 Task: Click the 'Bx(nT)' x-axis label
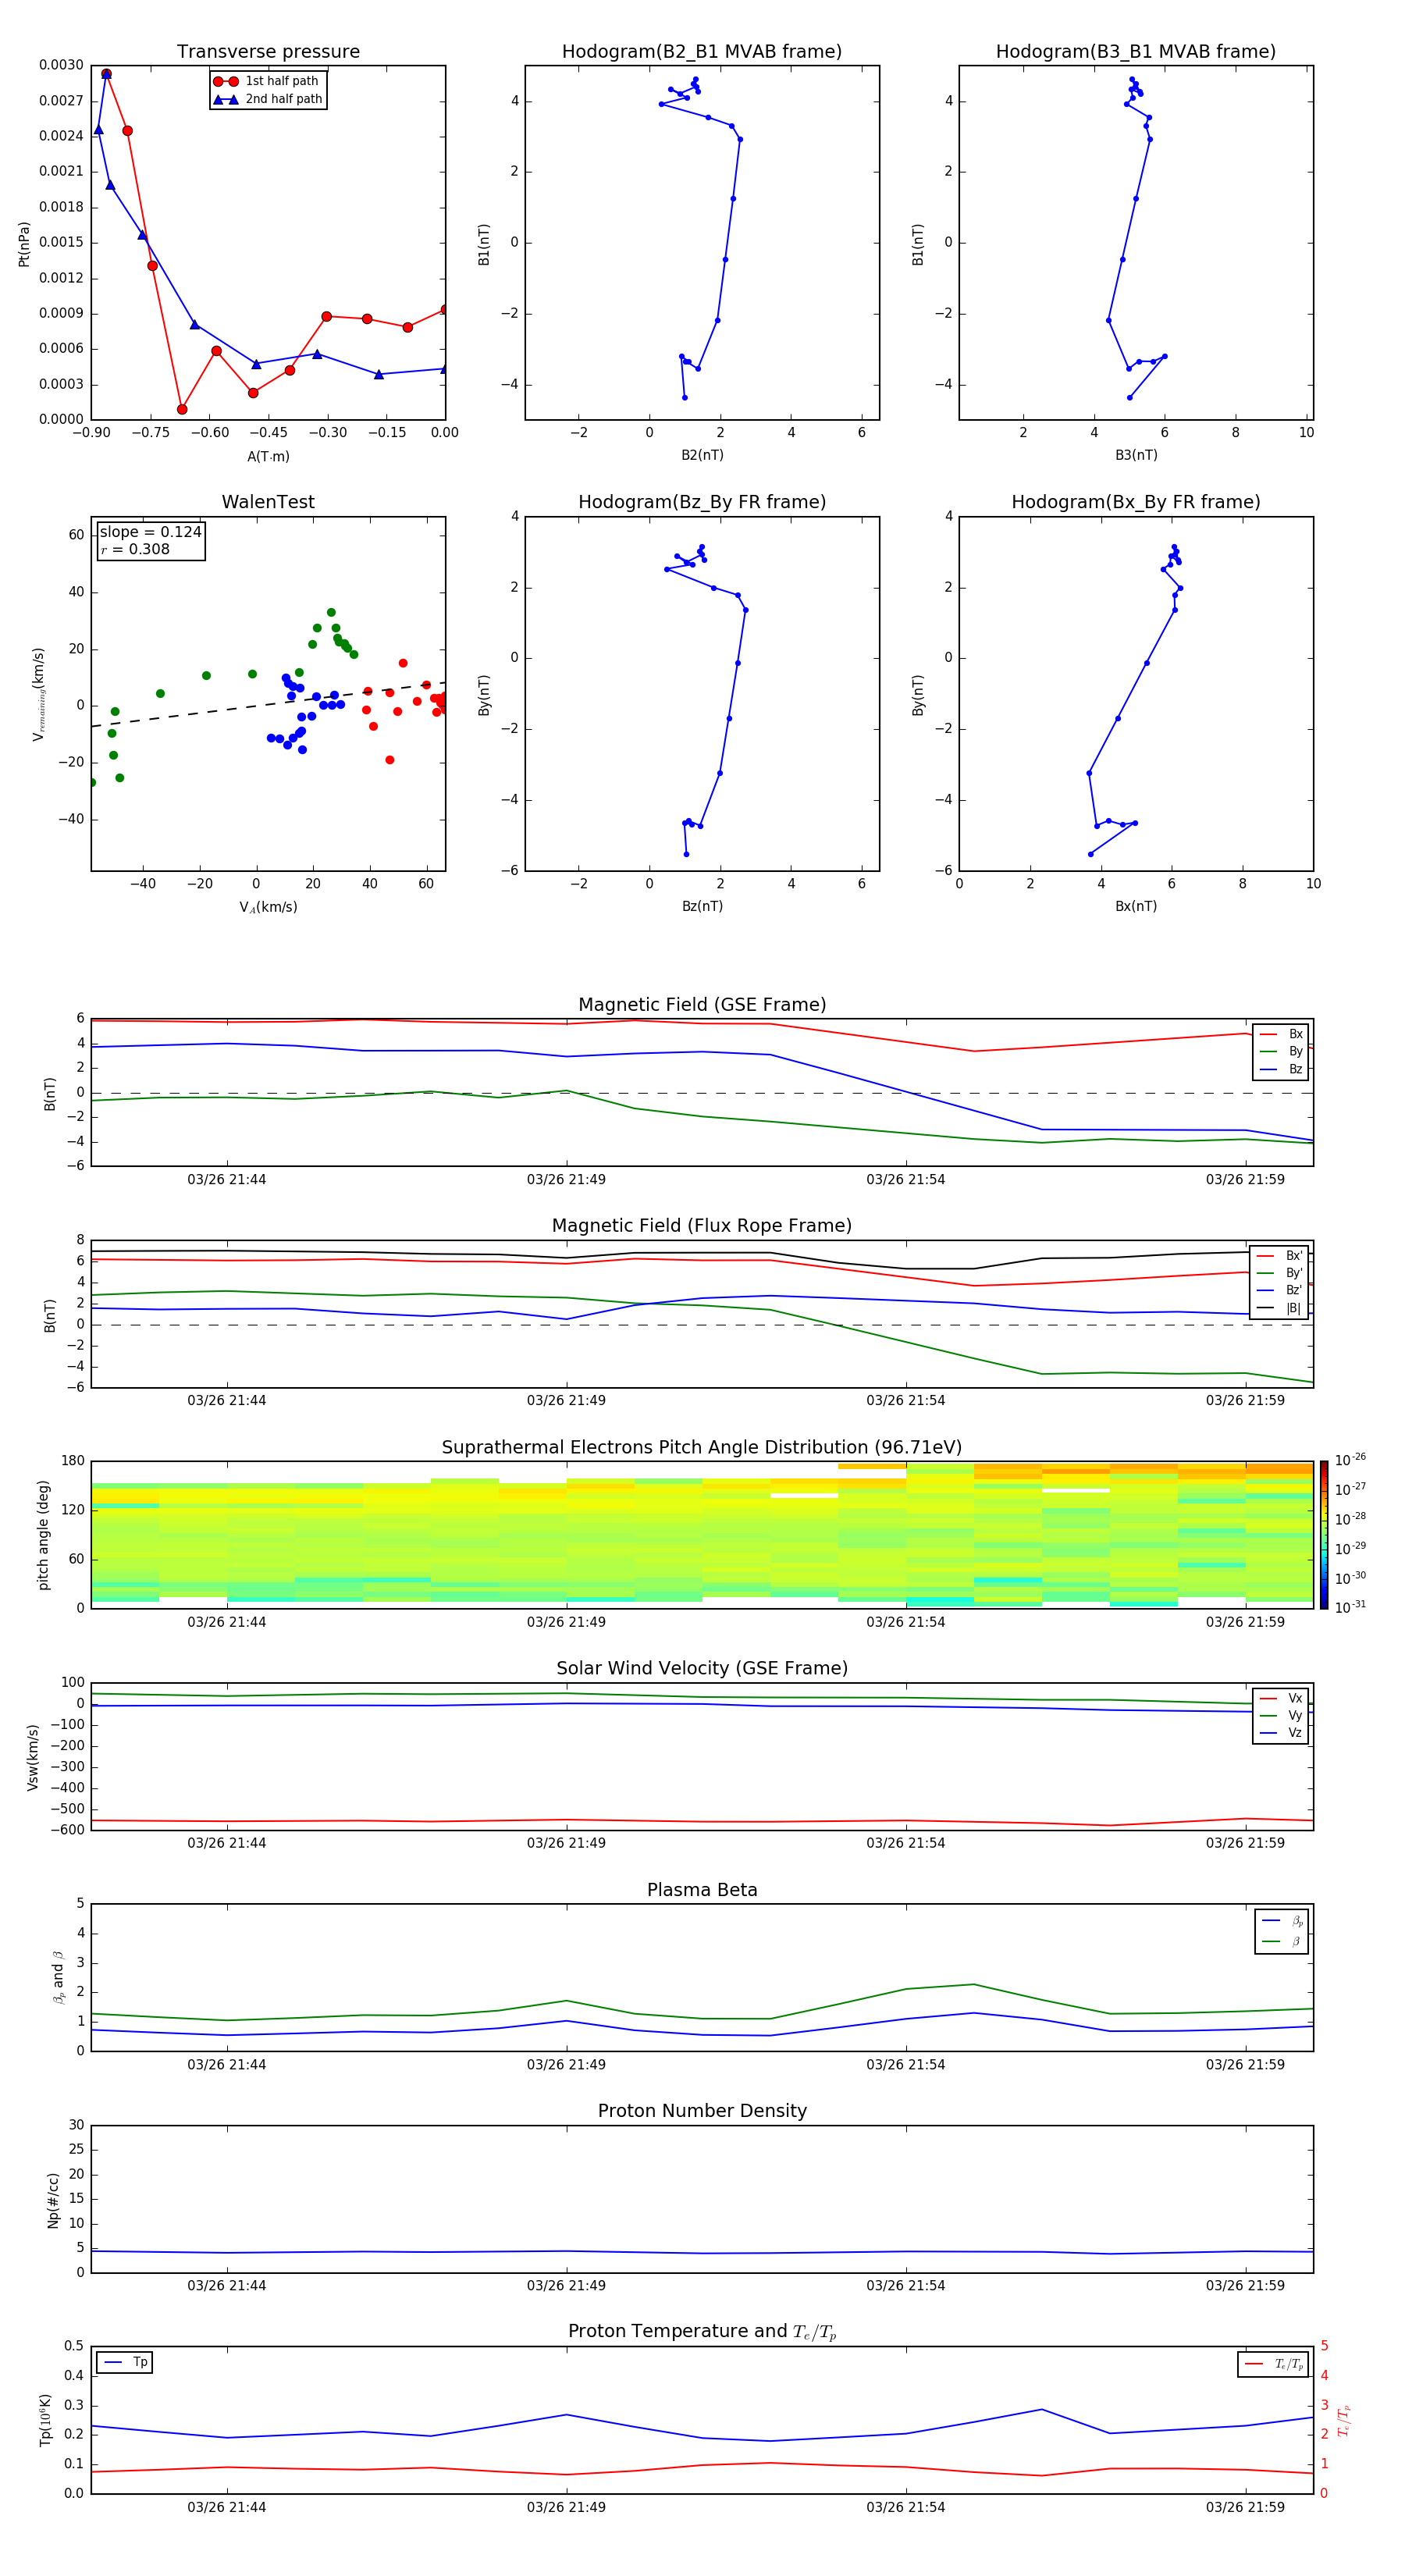(1136, 906)
